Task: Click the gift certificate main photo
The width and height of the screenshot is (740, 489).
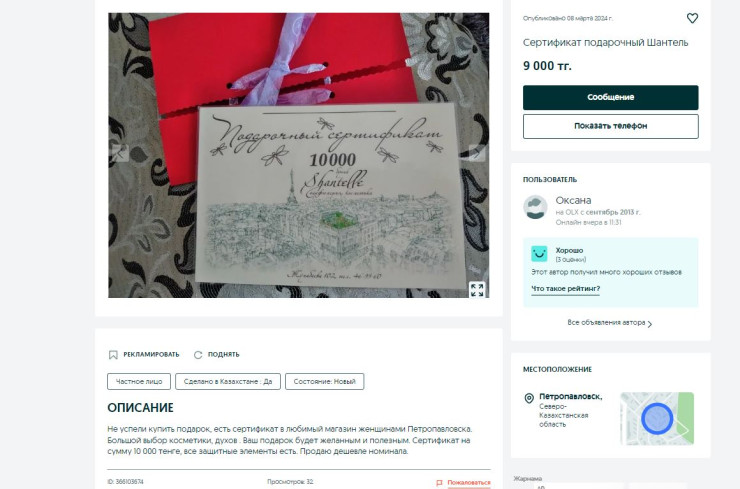Action: tap(298, 155)
